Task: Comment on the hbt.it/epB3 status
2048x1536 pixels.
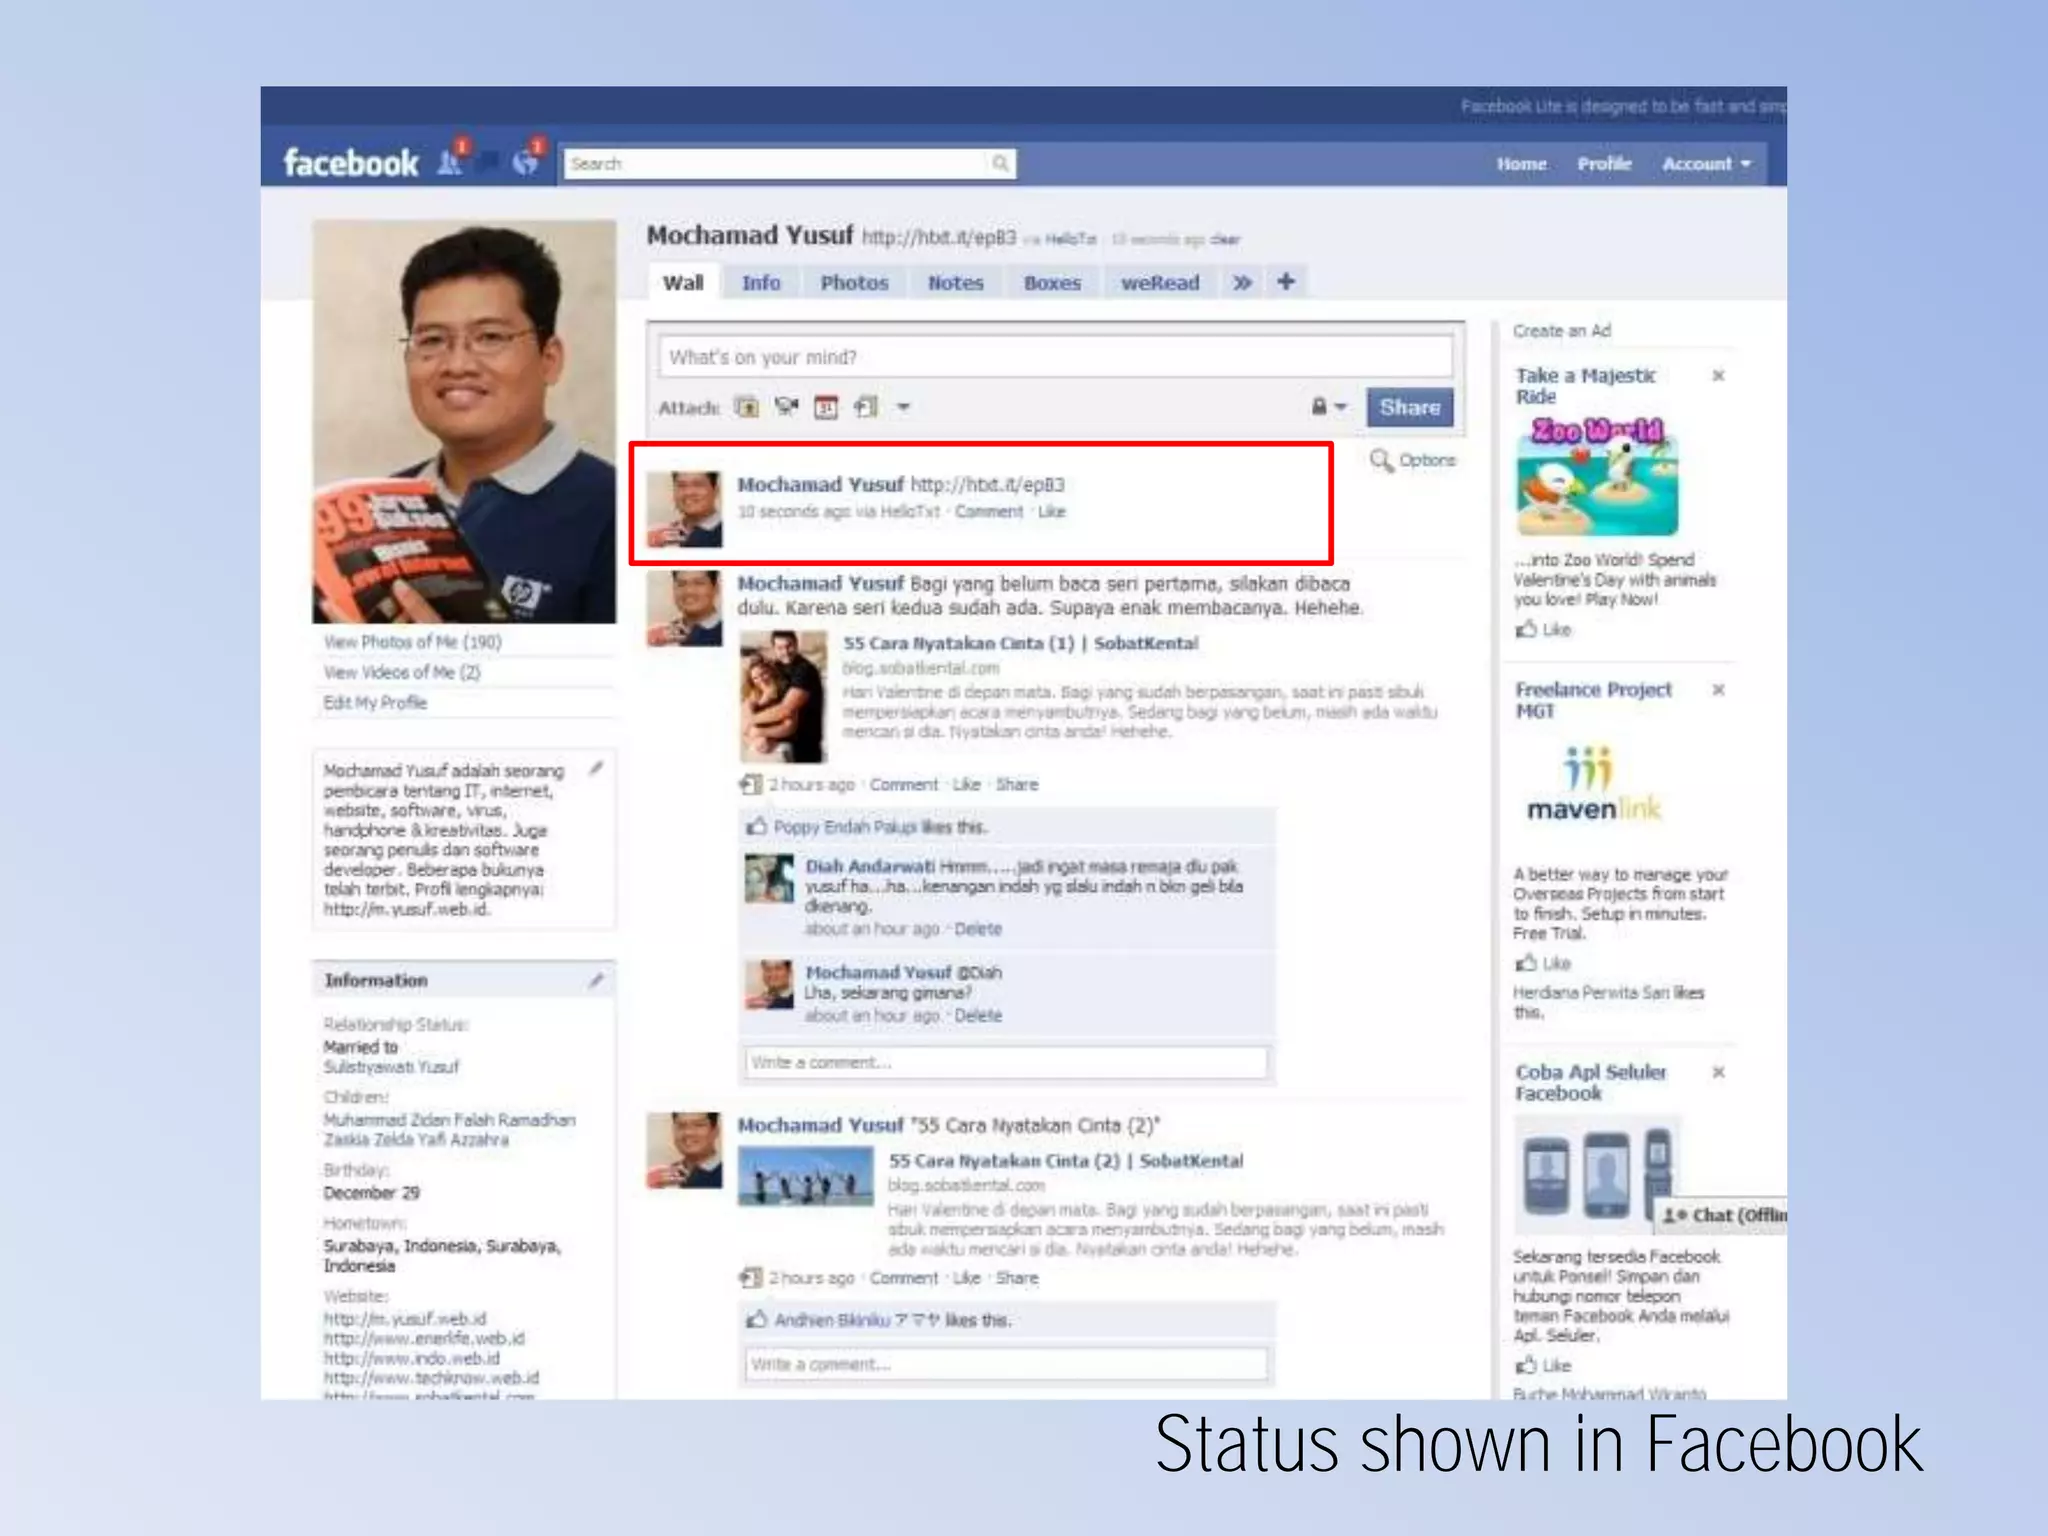Action: (989, 512)
